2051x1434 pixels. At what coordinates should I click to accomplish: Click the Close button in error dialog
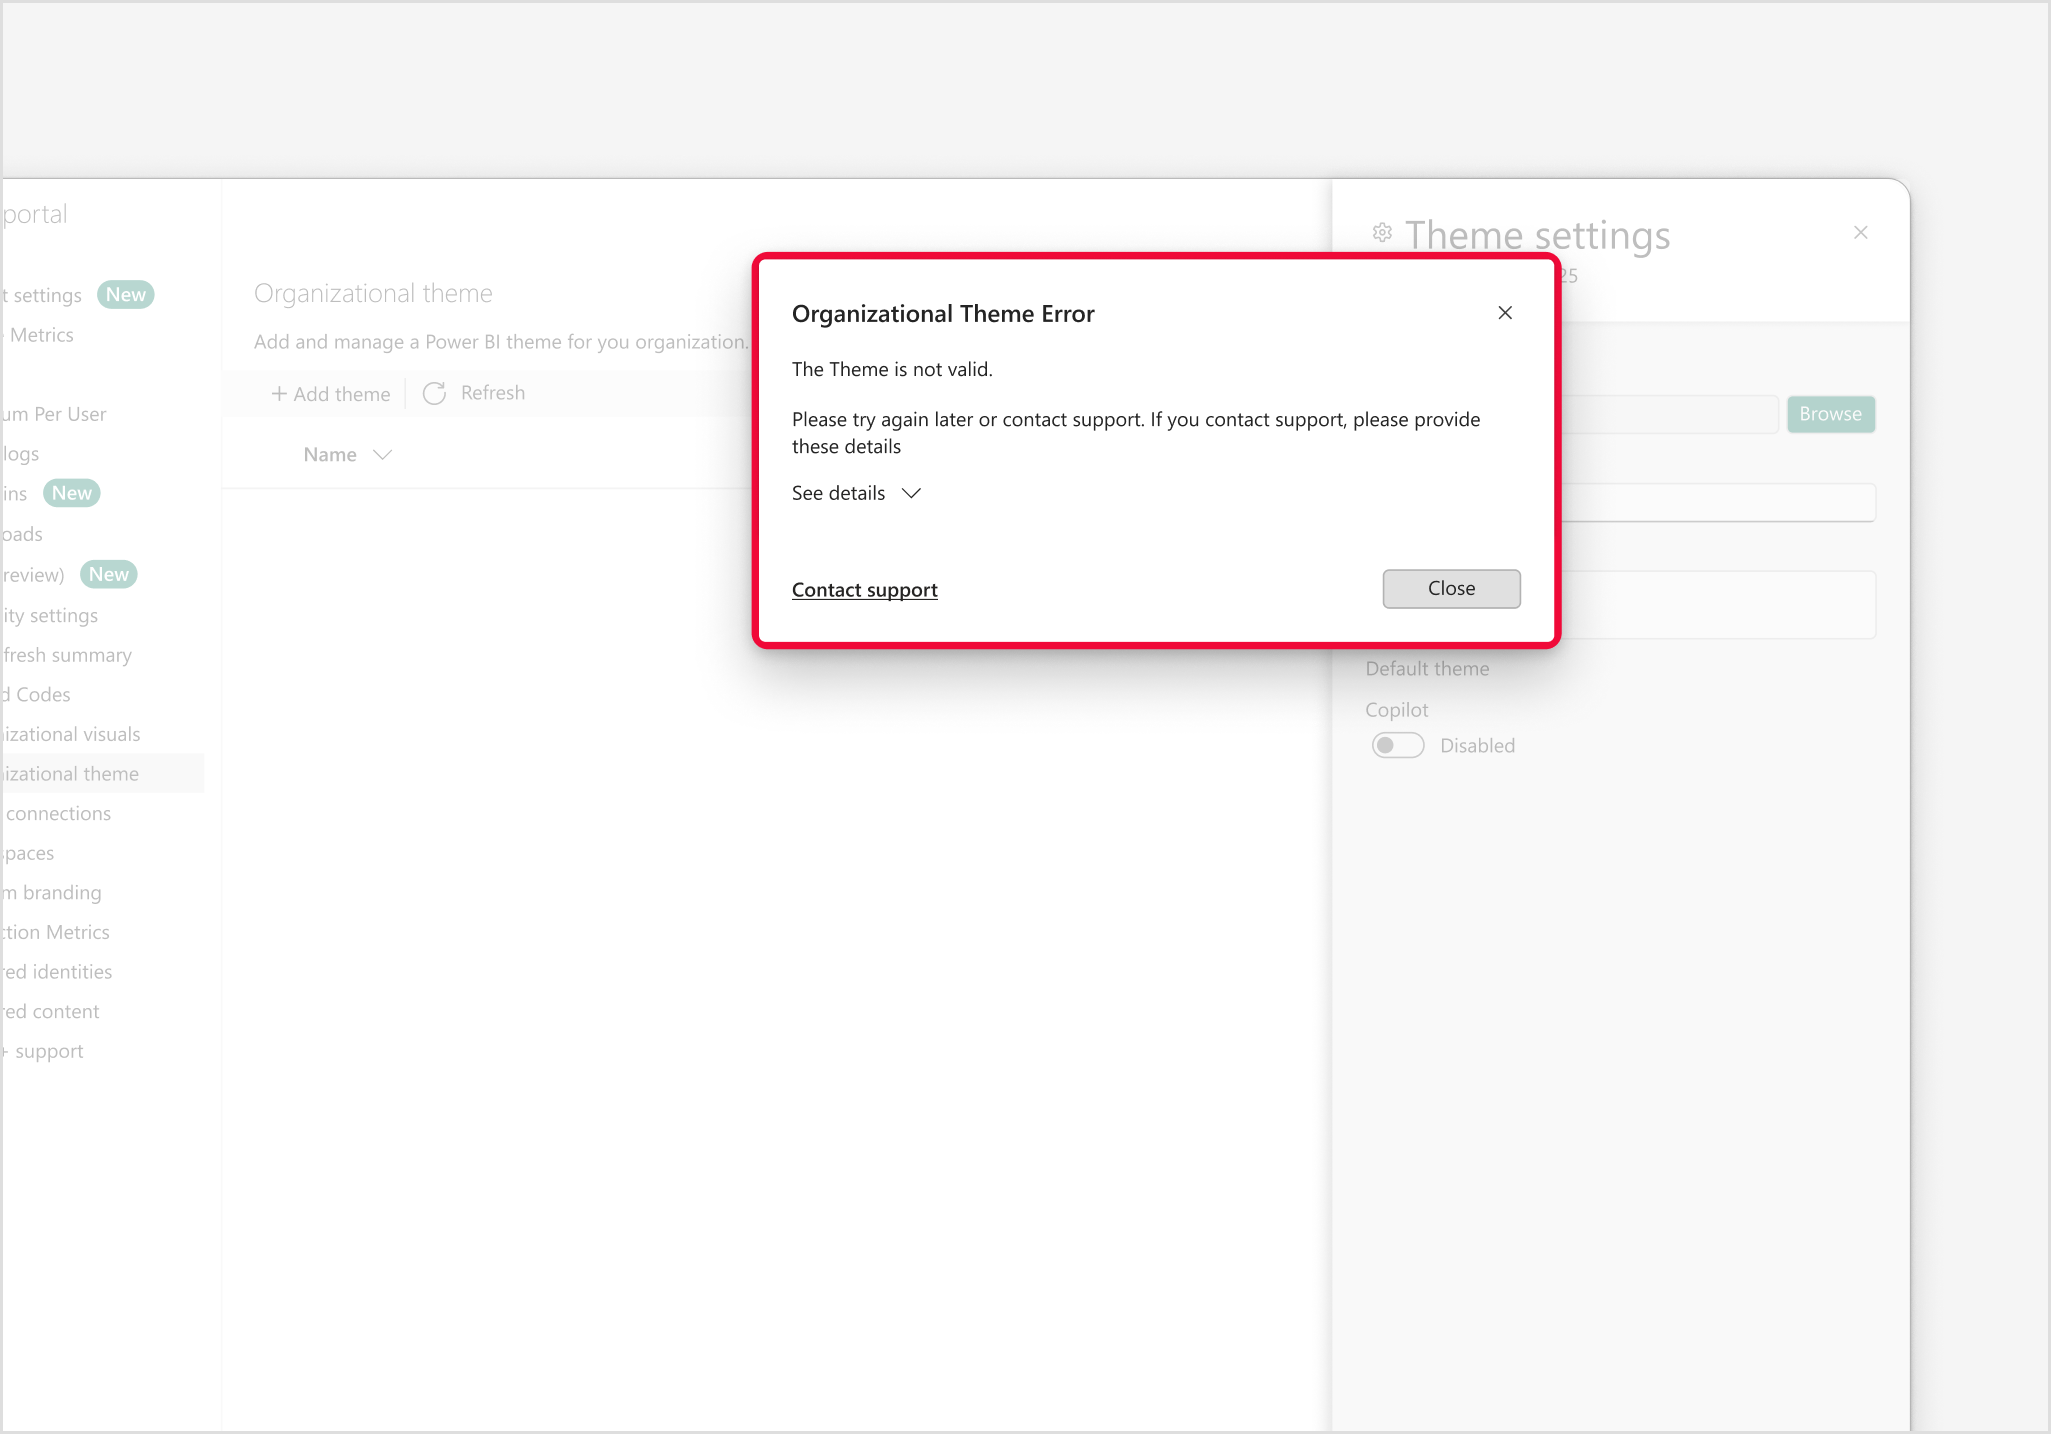point(1451,589)
